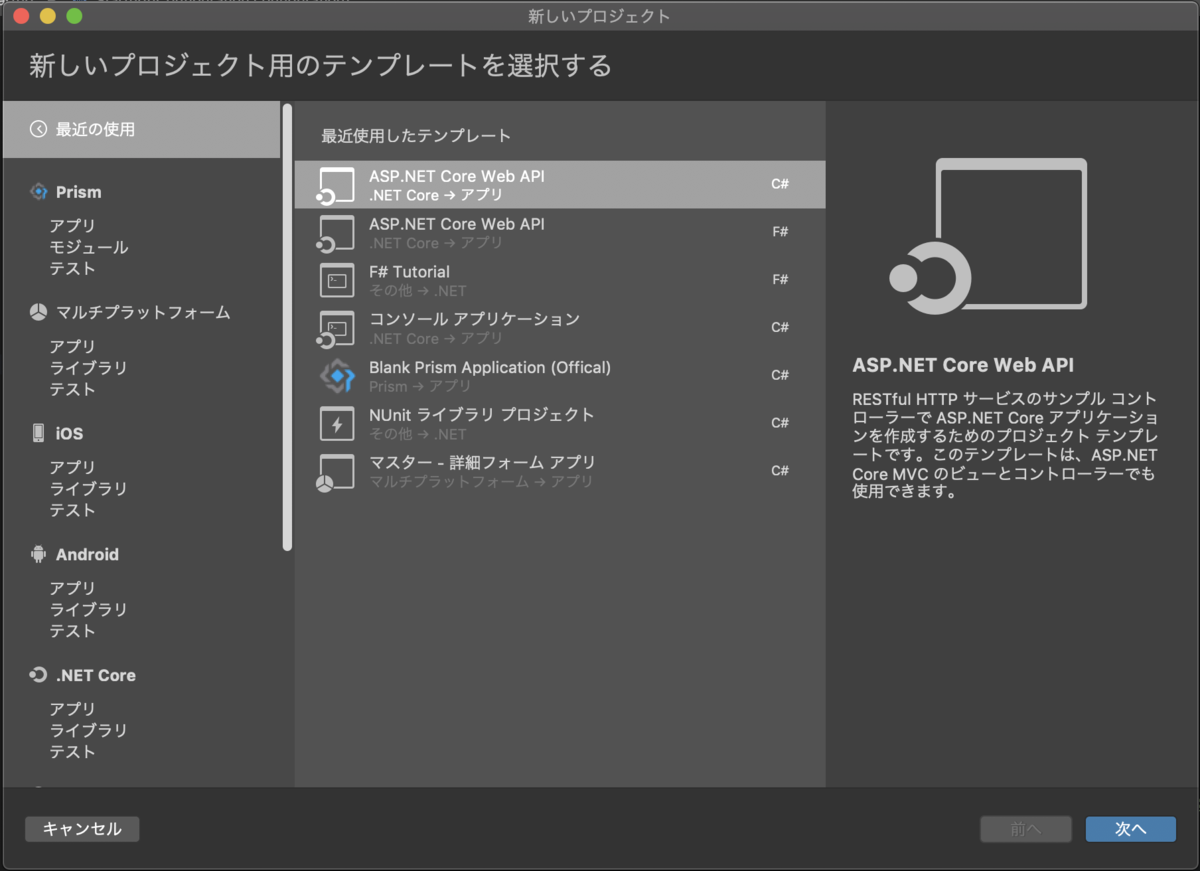Select the ASP.NET Core Web API C# template name
This screenshot has height=871, width=1200.
click(x=457, y=176)
